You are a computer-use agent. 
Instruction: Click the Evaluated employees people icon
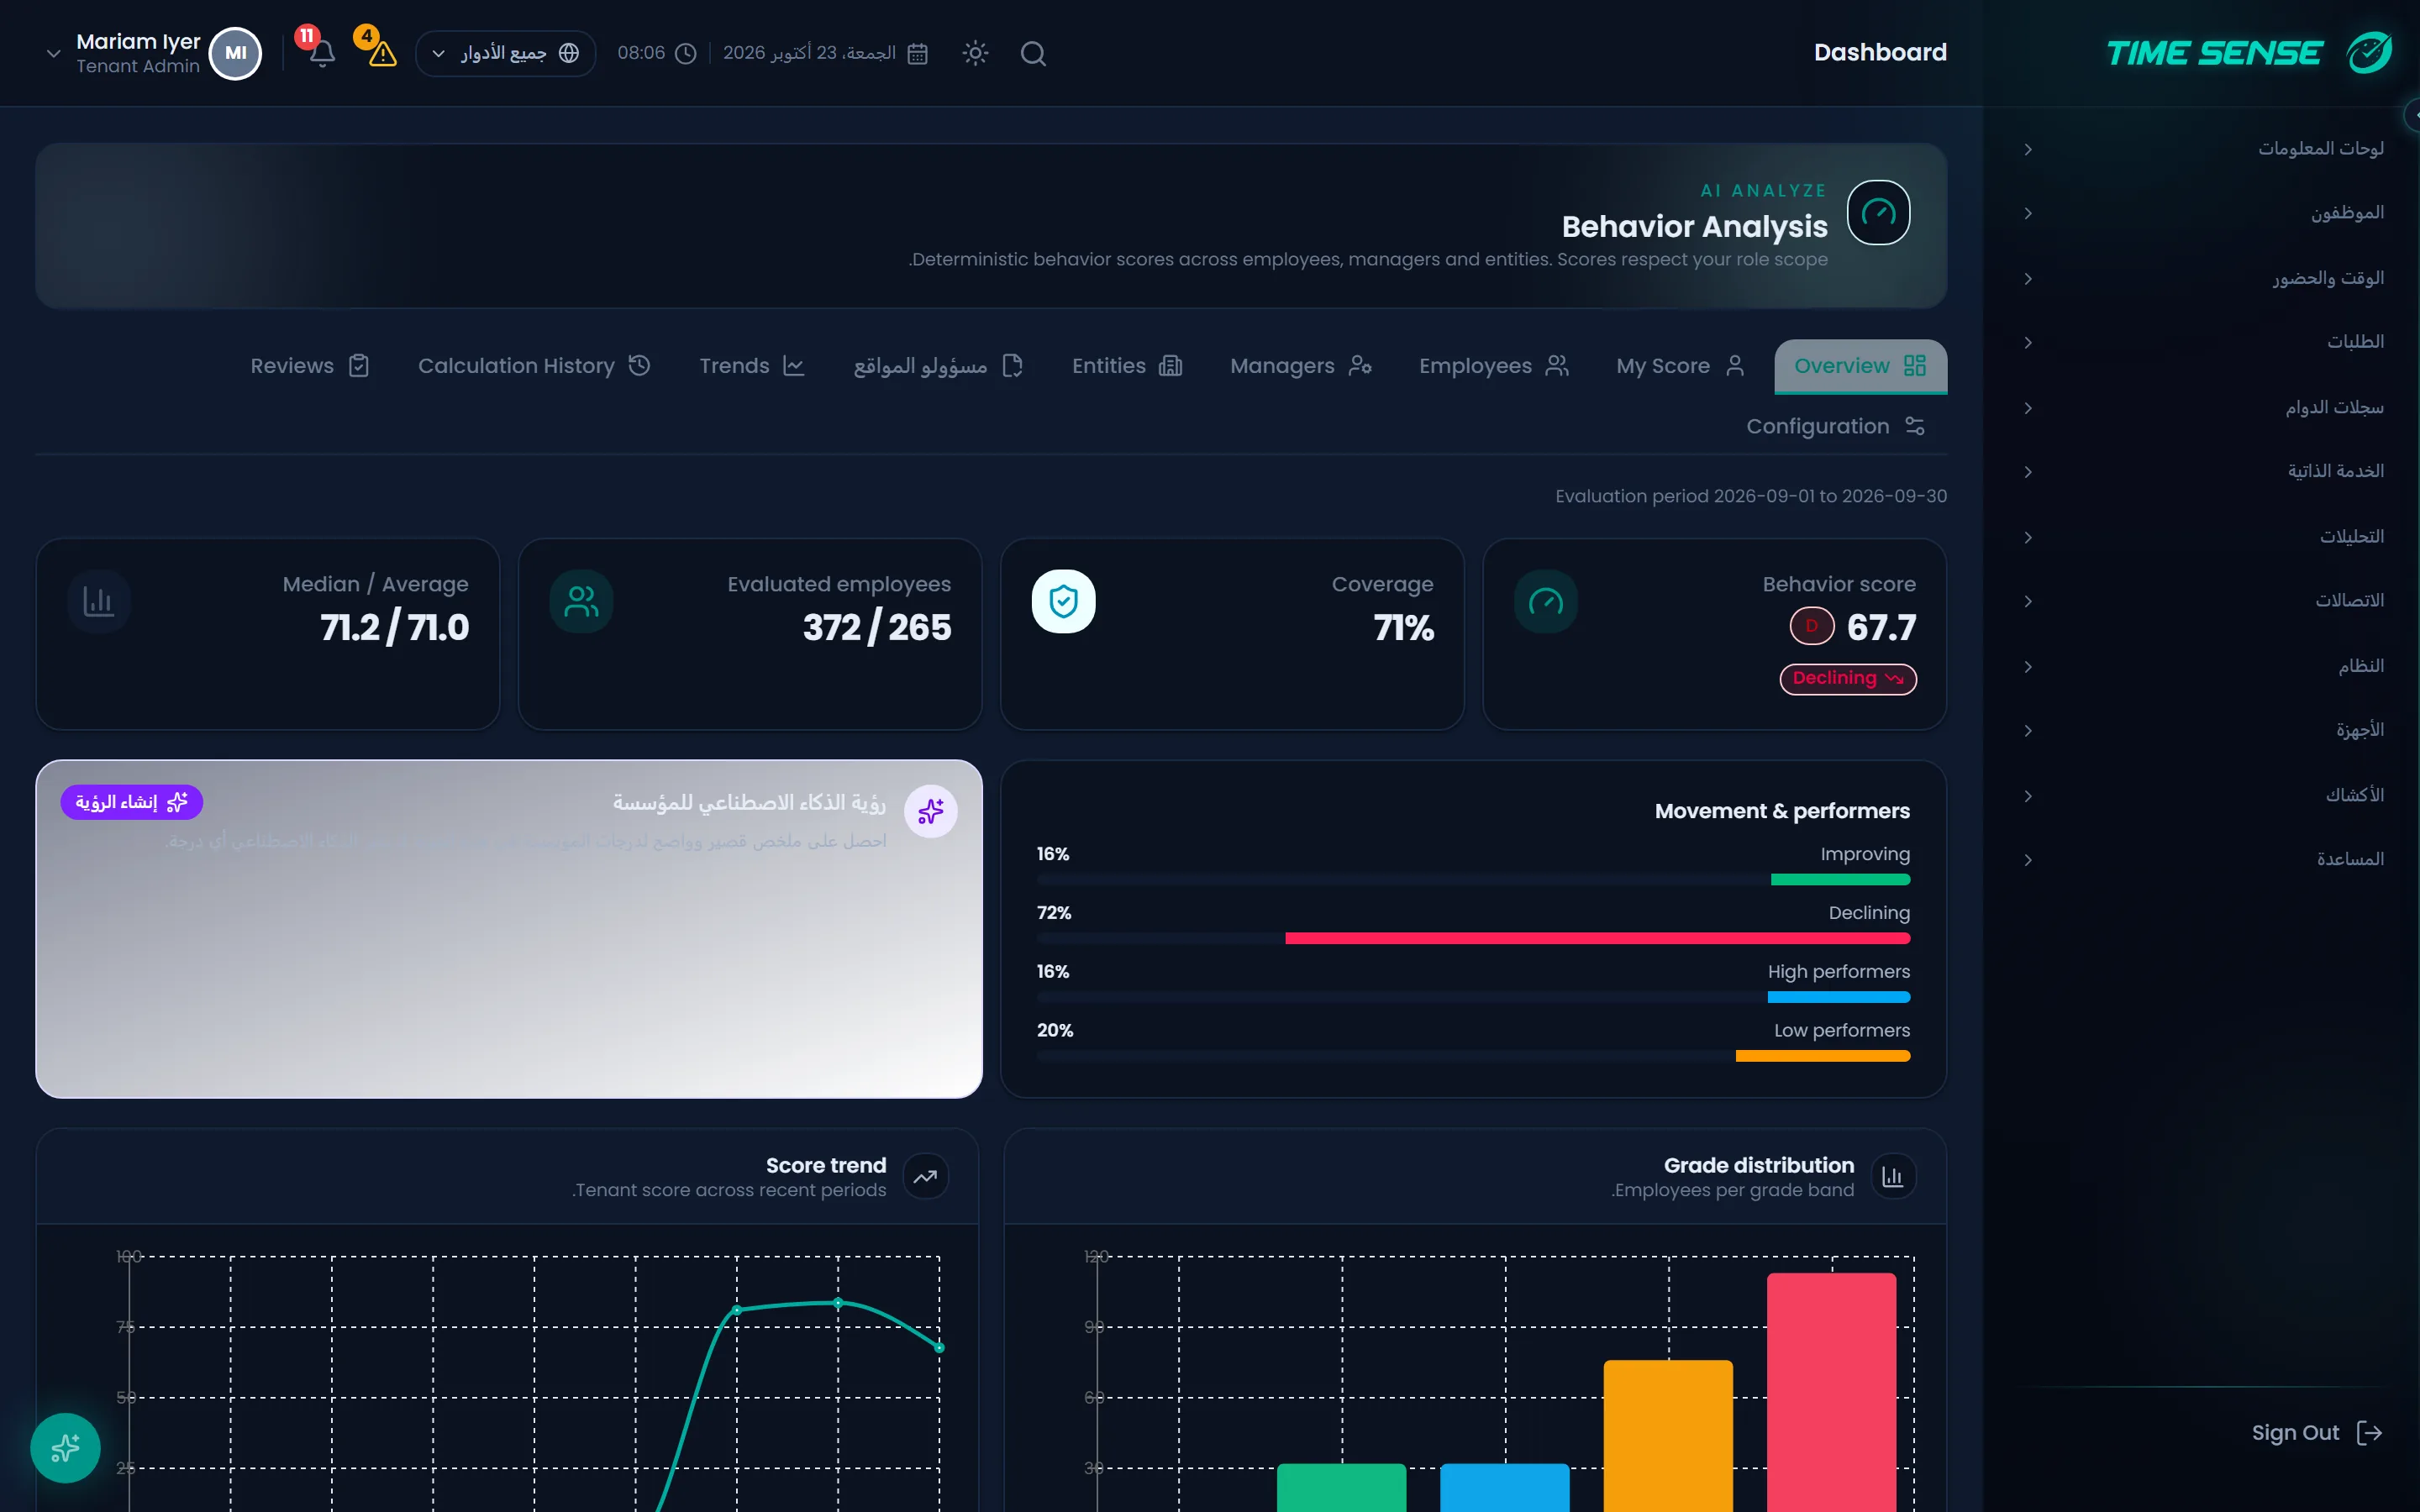(x=581, y=601)
